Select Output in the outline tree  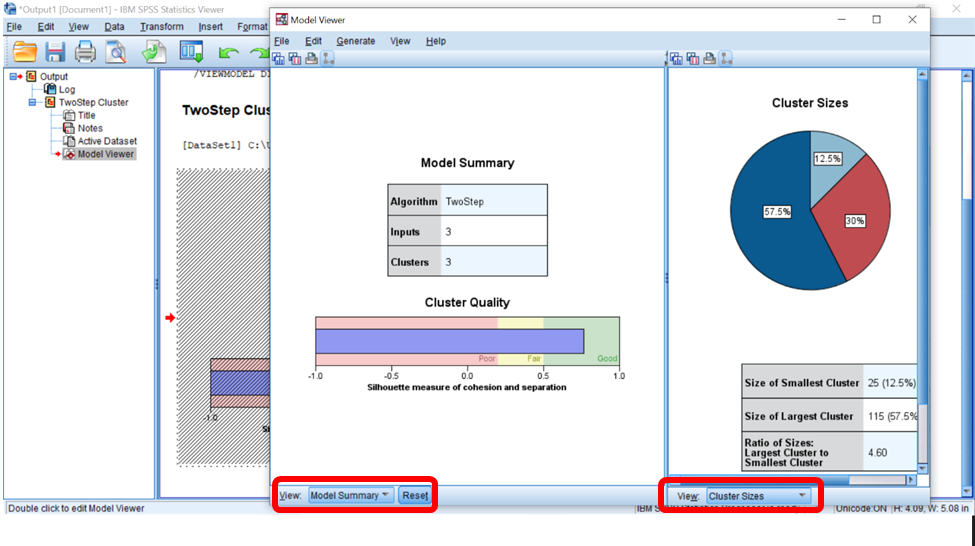pyautogui.click(x=54, y=76)
